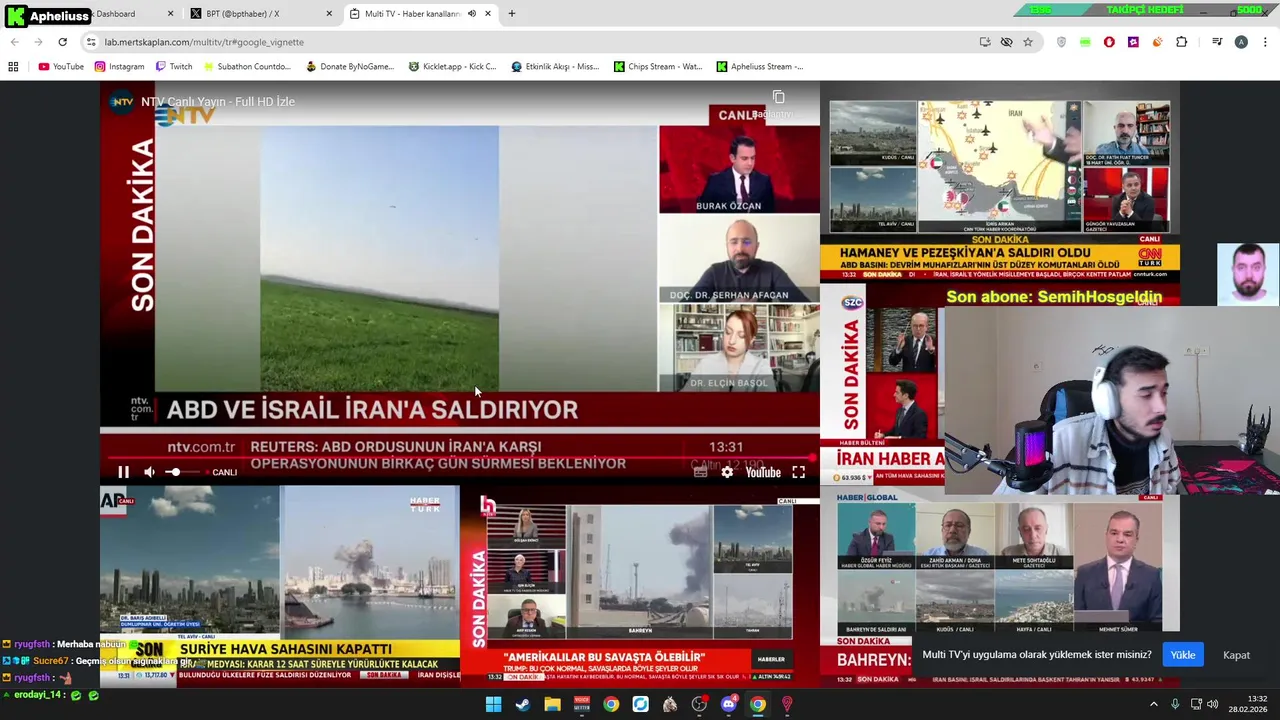Enter fullscreen on NTV player

799,472
